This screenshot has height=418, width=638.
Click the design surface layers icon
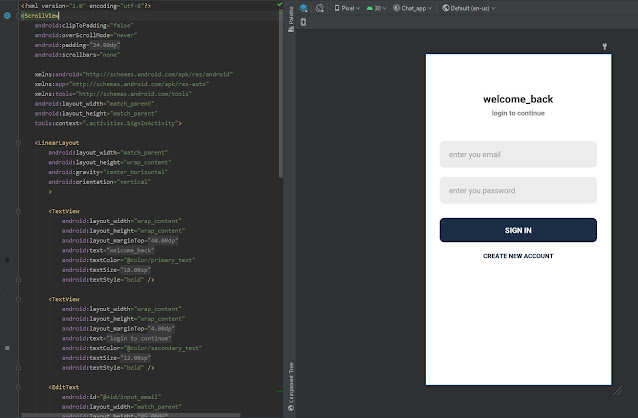pyautogui.click(x=304, y=8)
